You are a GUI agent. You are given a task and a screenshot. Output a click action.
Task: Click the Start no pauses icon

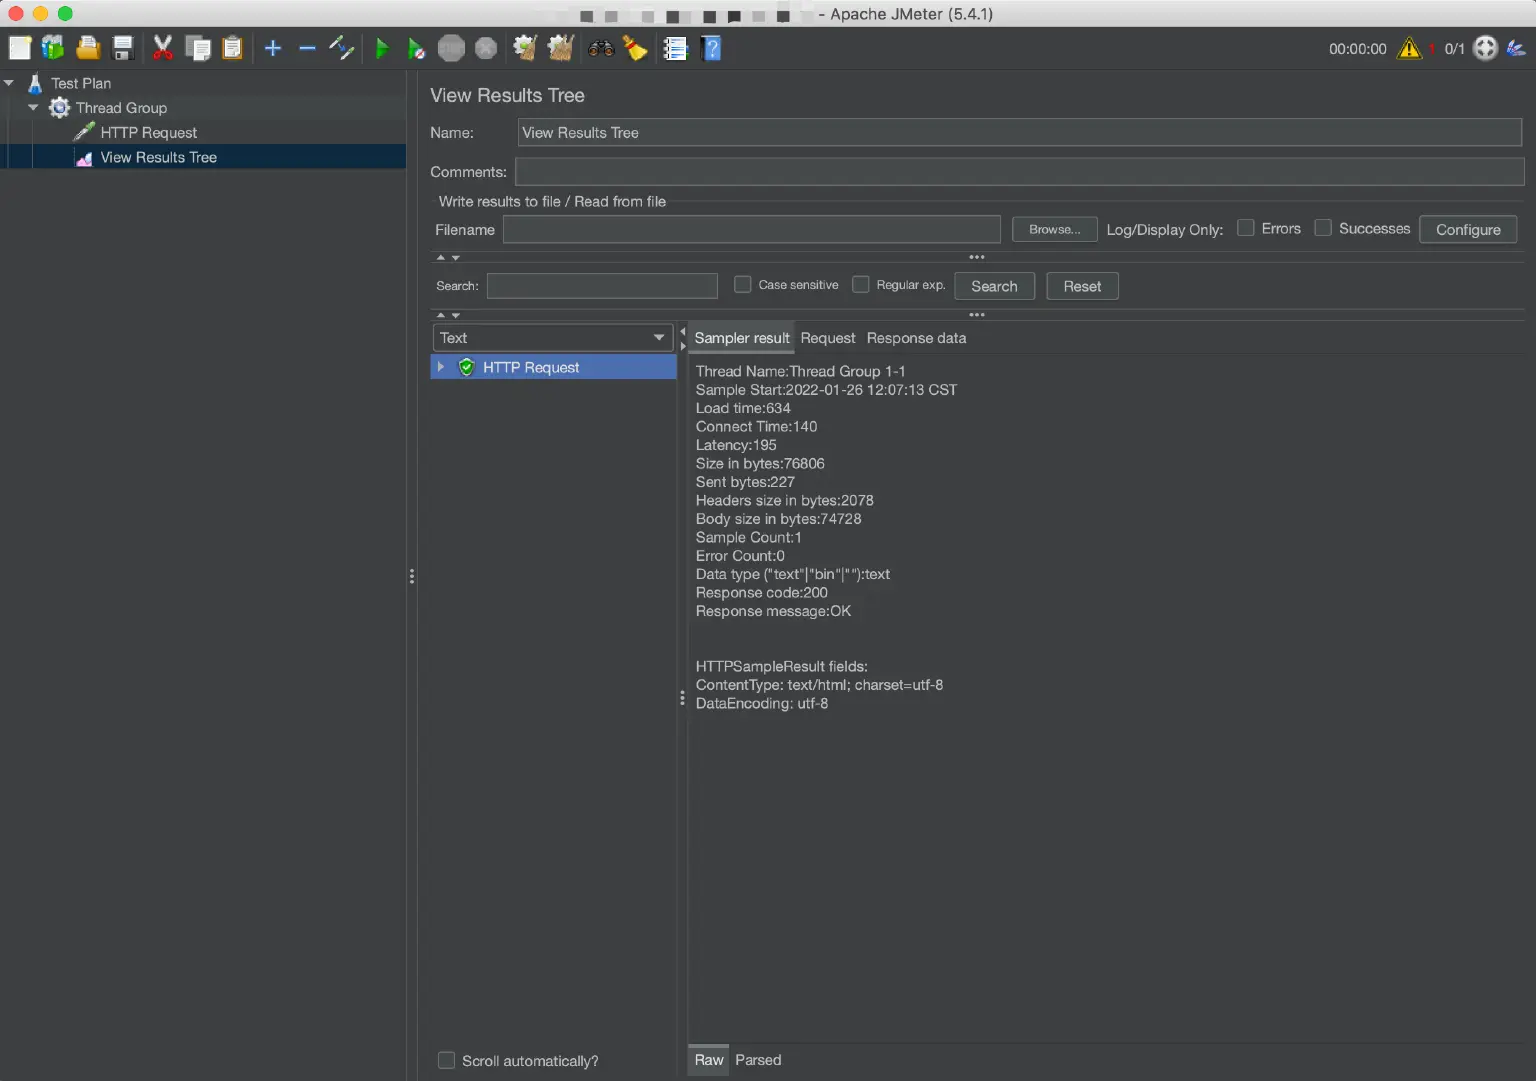(x=416, y=48)
